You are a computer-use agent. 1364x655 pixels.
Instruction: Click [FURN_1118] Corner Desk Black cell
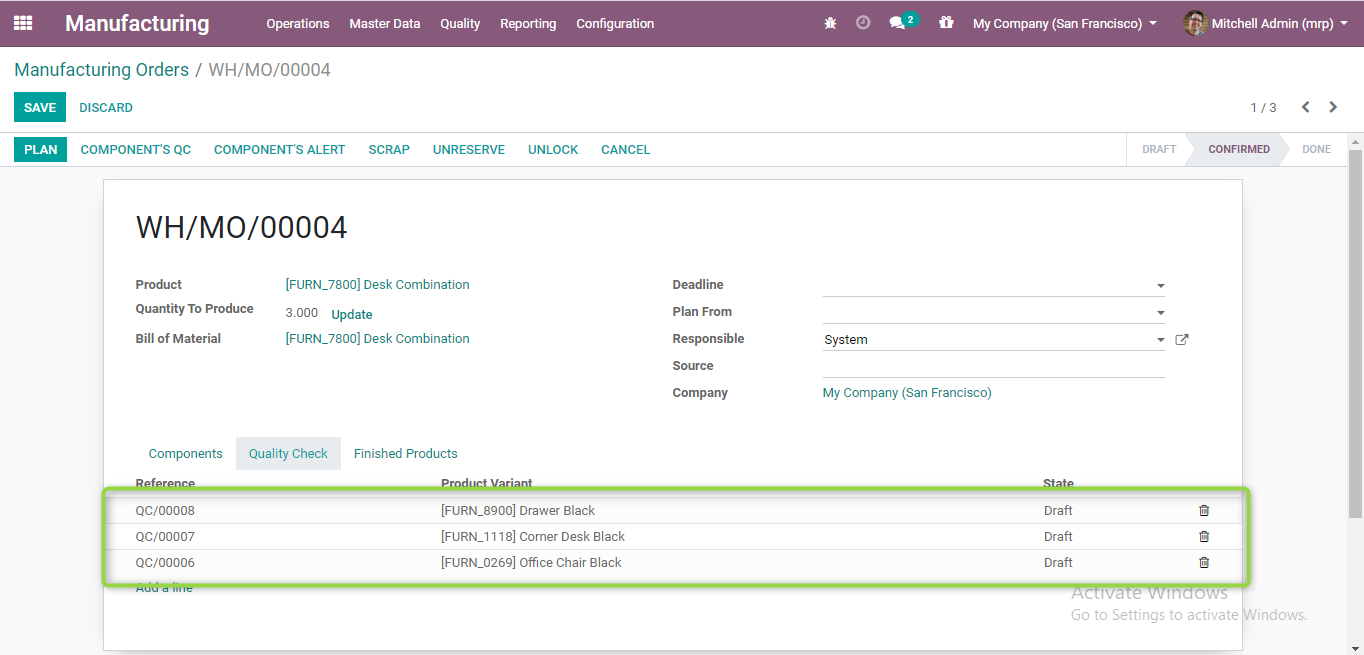click(533, 536)
